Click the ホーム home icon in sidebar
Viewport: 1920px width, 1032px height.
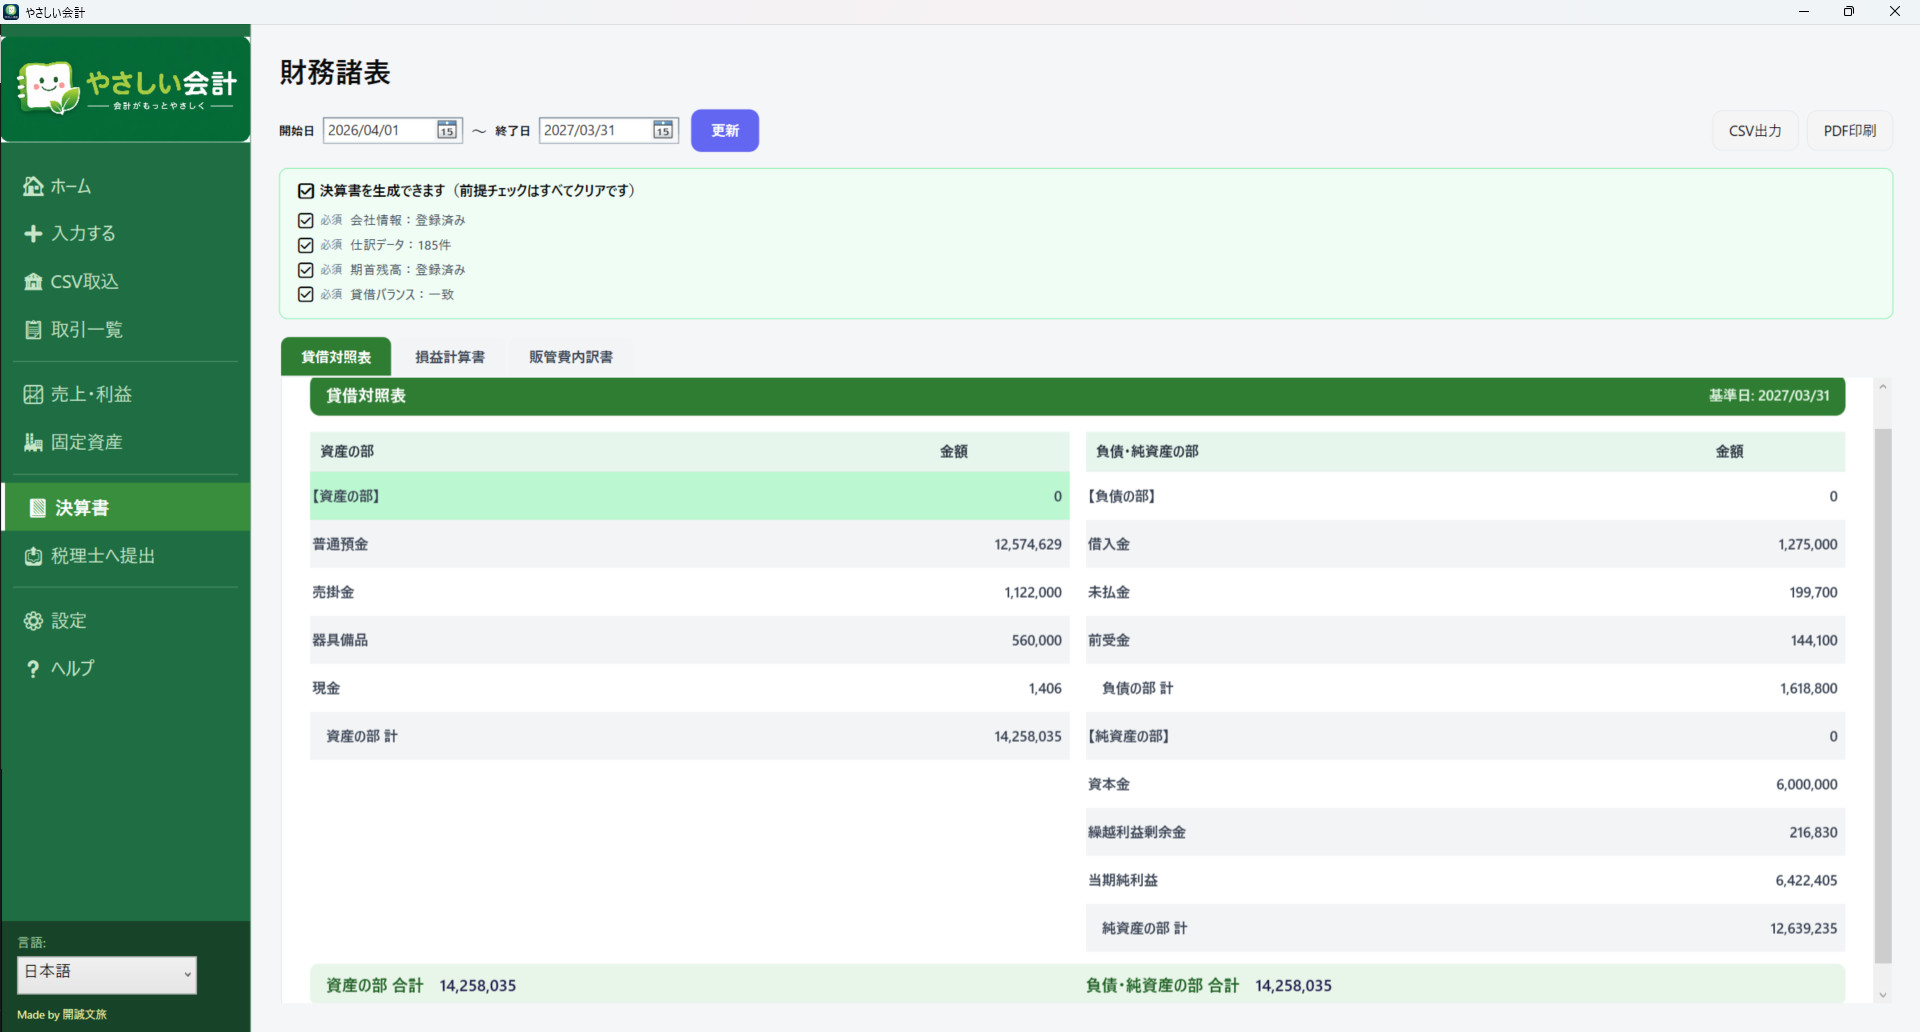(x=33, y=186)
